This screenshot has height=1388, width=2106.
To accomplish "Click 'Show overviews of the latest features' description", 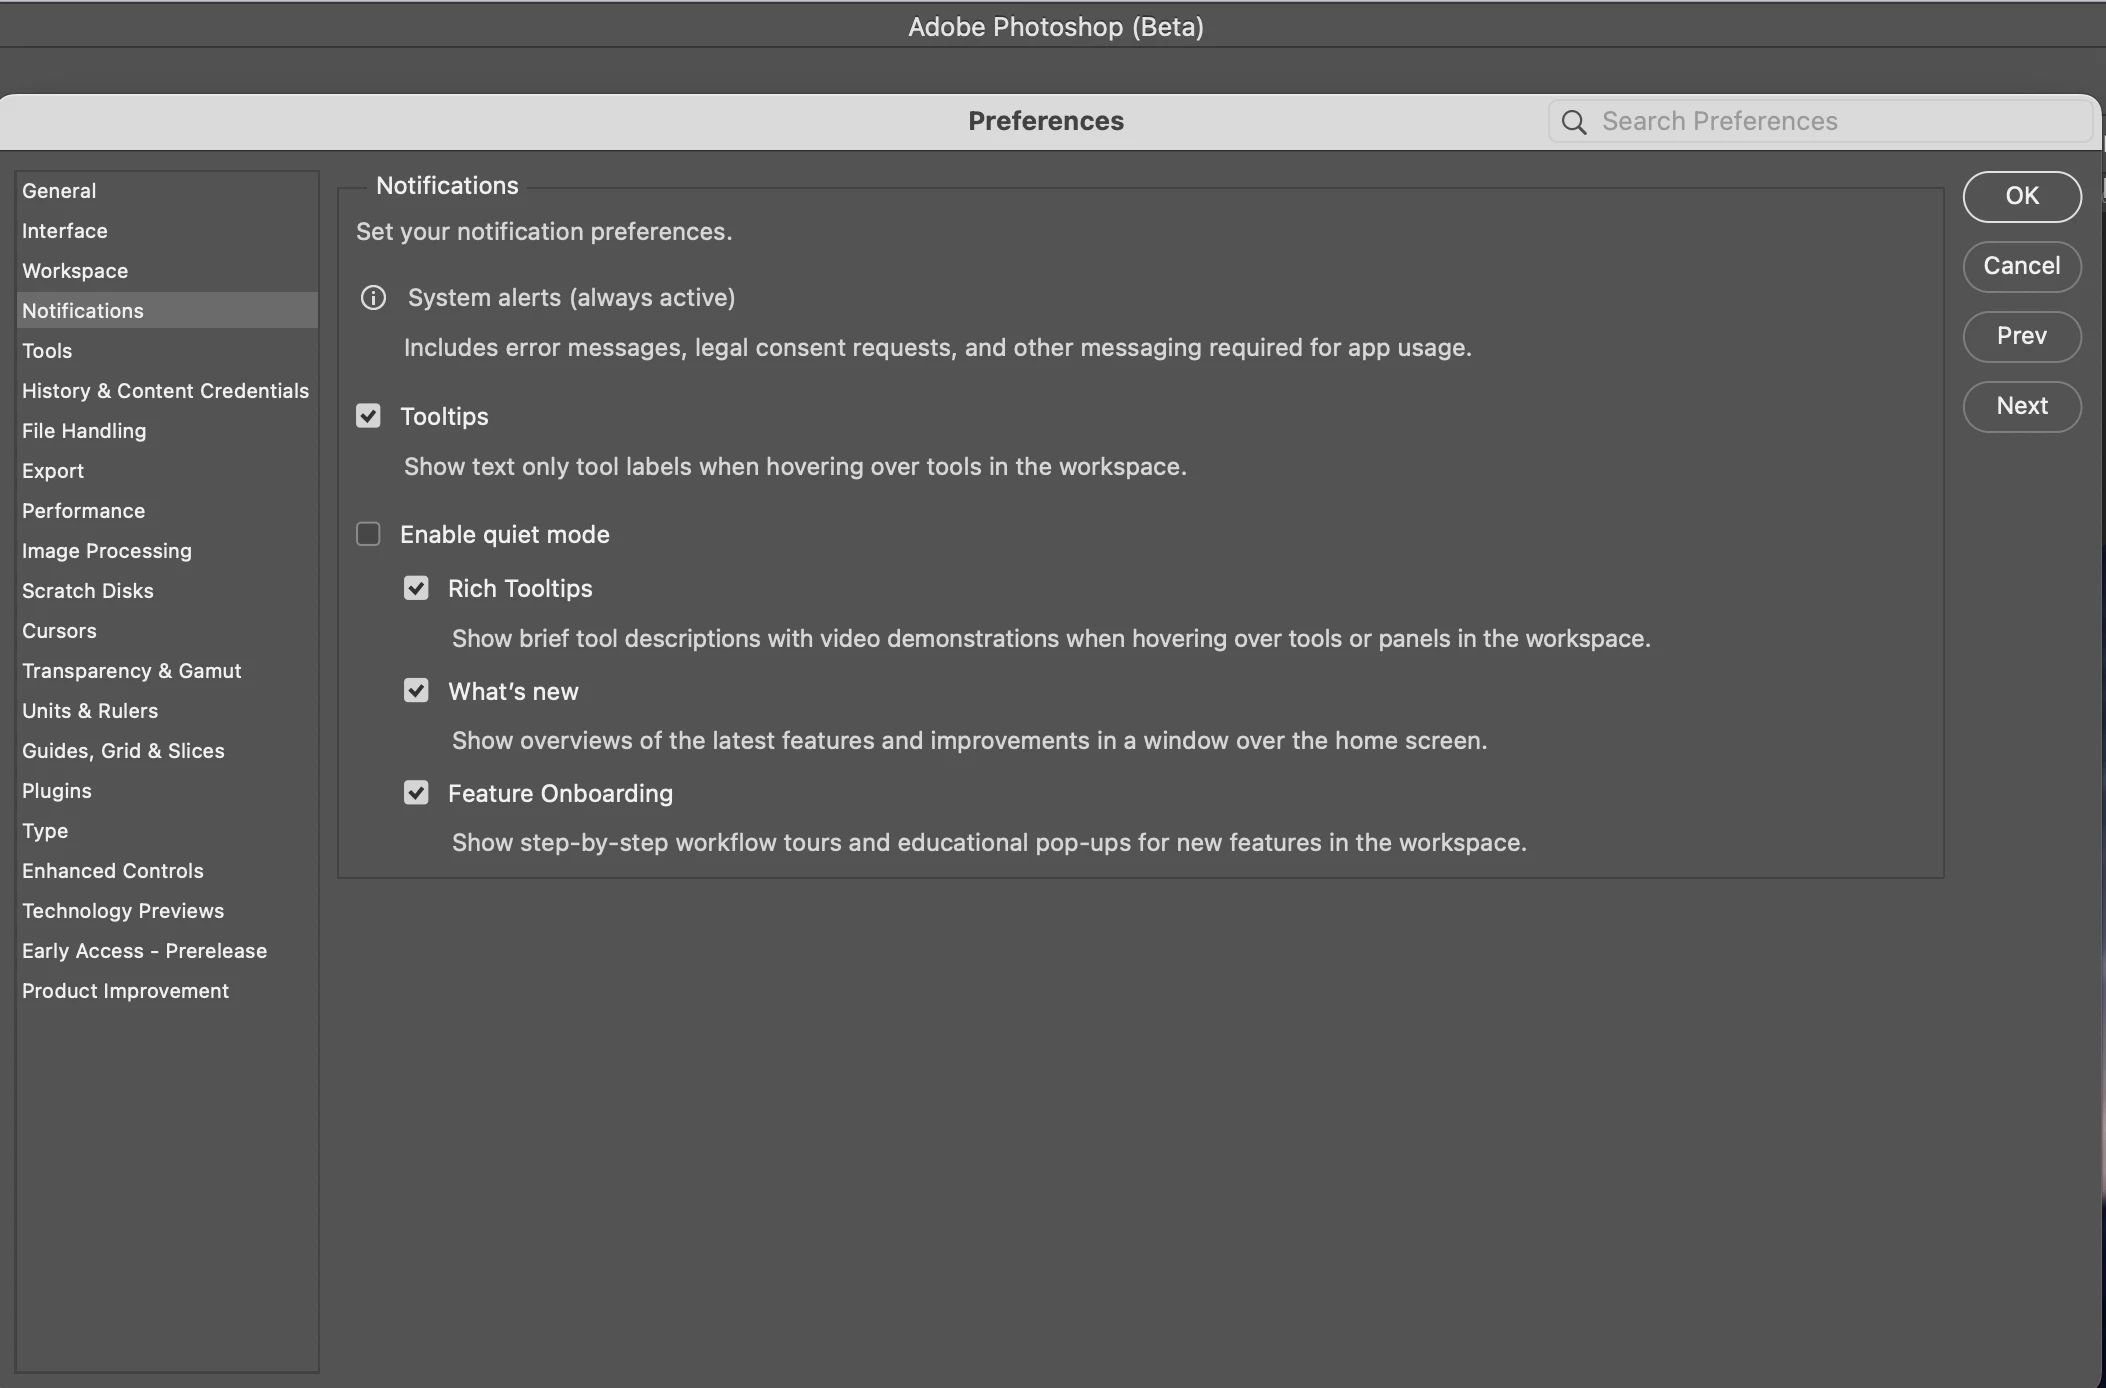I will tap(969, 741).
